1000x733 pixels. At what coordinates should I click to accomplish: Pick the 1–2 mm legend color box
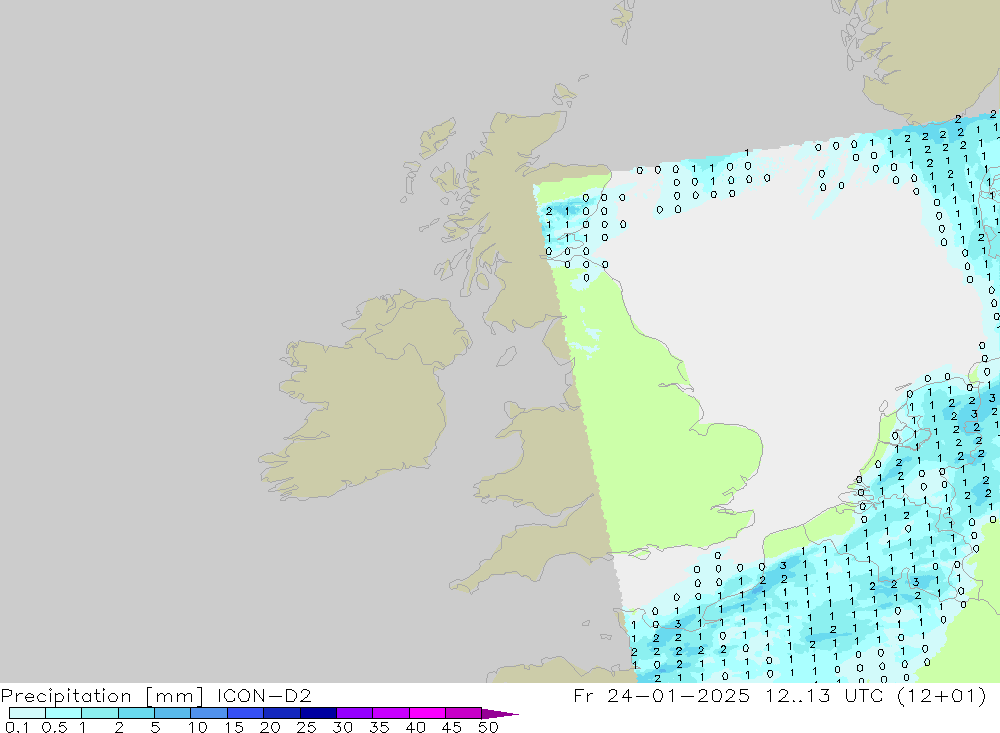click(x=99, y=713)
